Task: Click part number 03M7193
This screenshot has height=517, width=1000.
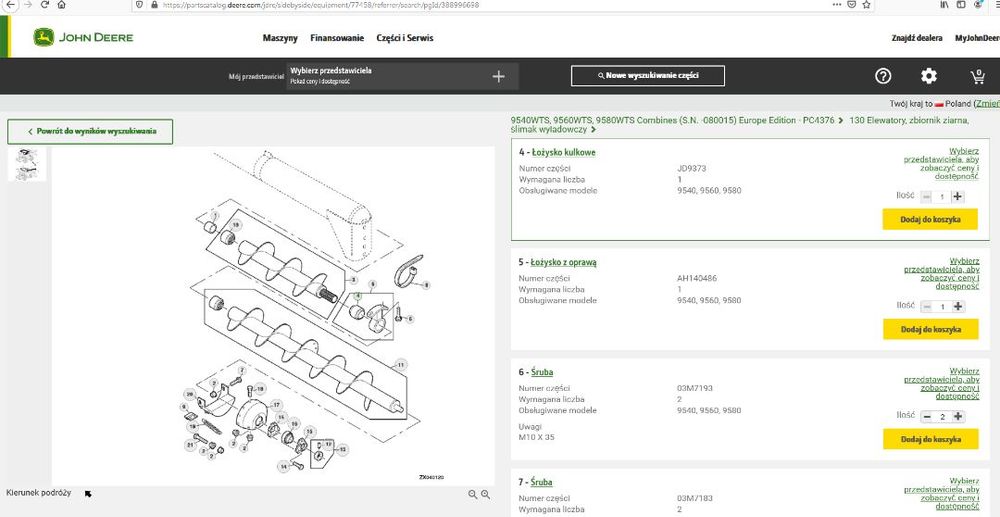Action: pyautogui.click(x=693, y=388)
